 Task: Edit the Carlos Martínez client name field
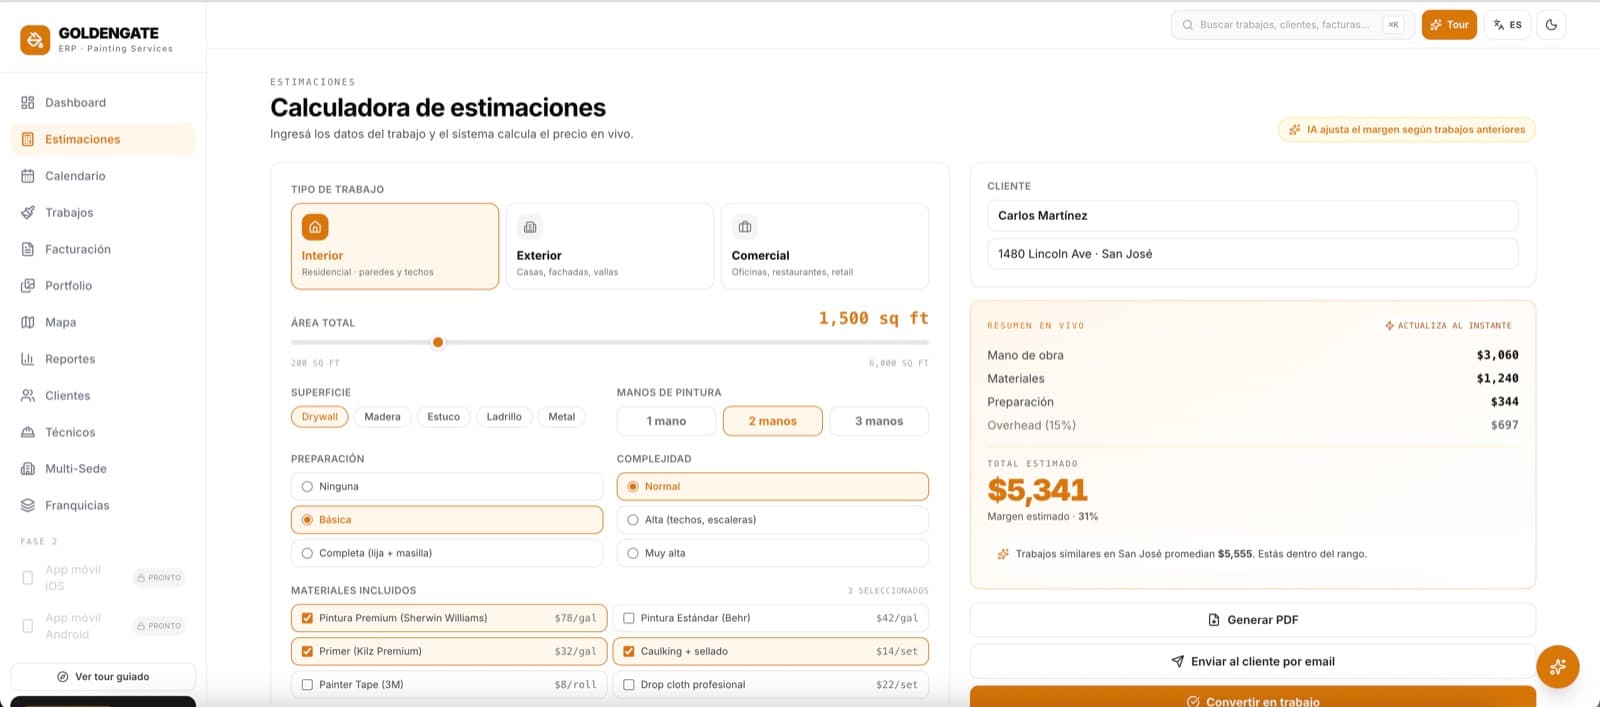[x=1253, y=215]
